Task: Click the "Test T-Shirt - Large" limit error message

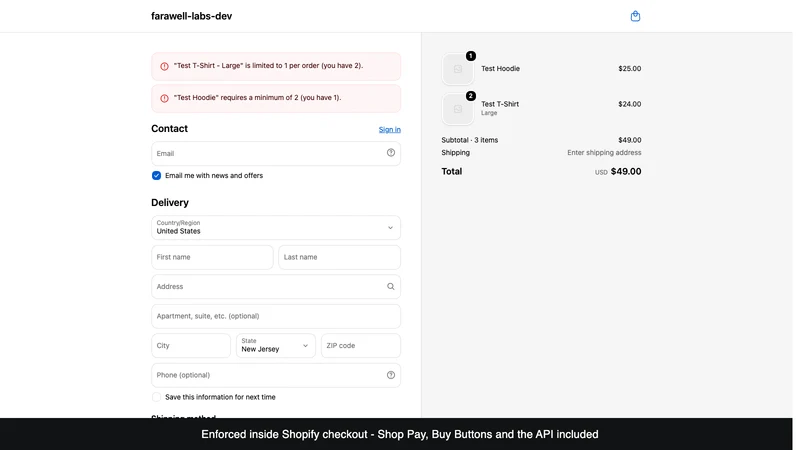Action: pos(268,66)
